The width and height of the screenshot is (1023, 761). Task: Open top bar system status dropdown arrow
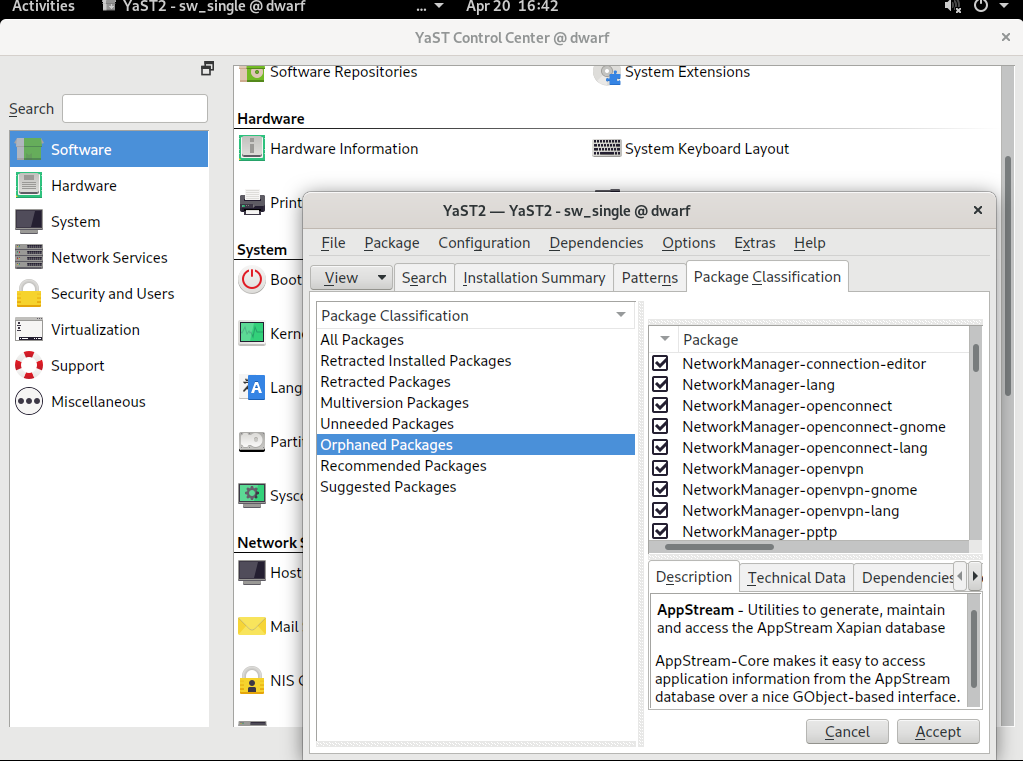(1004, 7)
